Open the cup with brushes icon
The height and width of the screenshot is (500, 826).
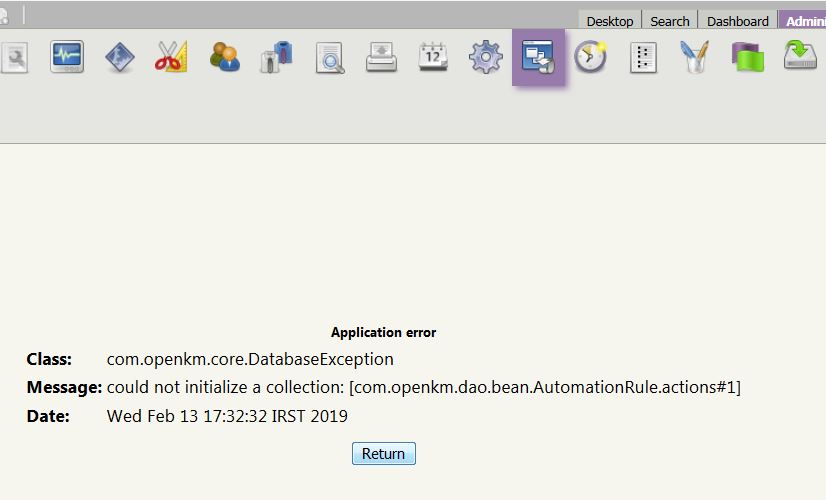(694, 57)
